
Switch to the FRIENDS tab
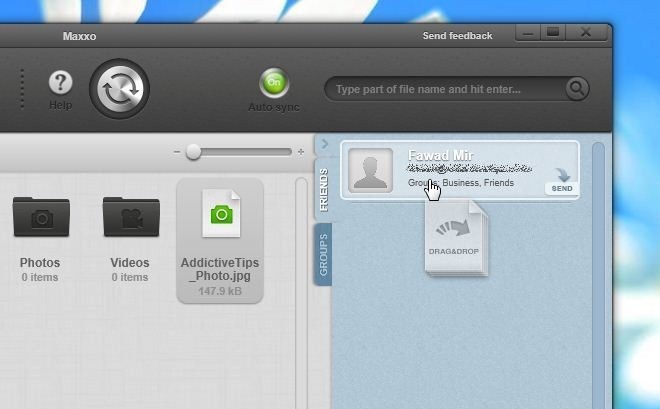pos(324,190)
